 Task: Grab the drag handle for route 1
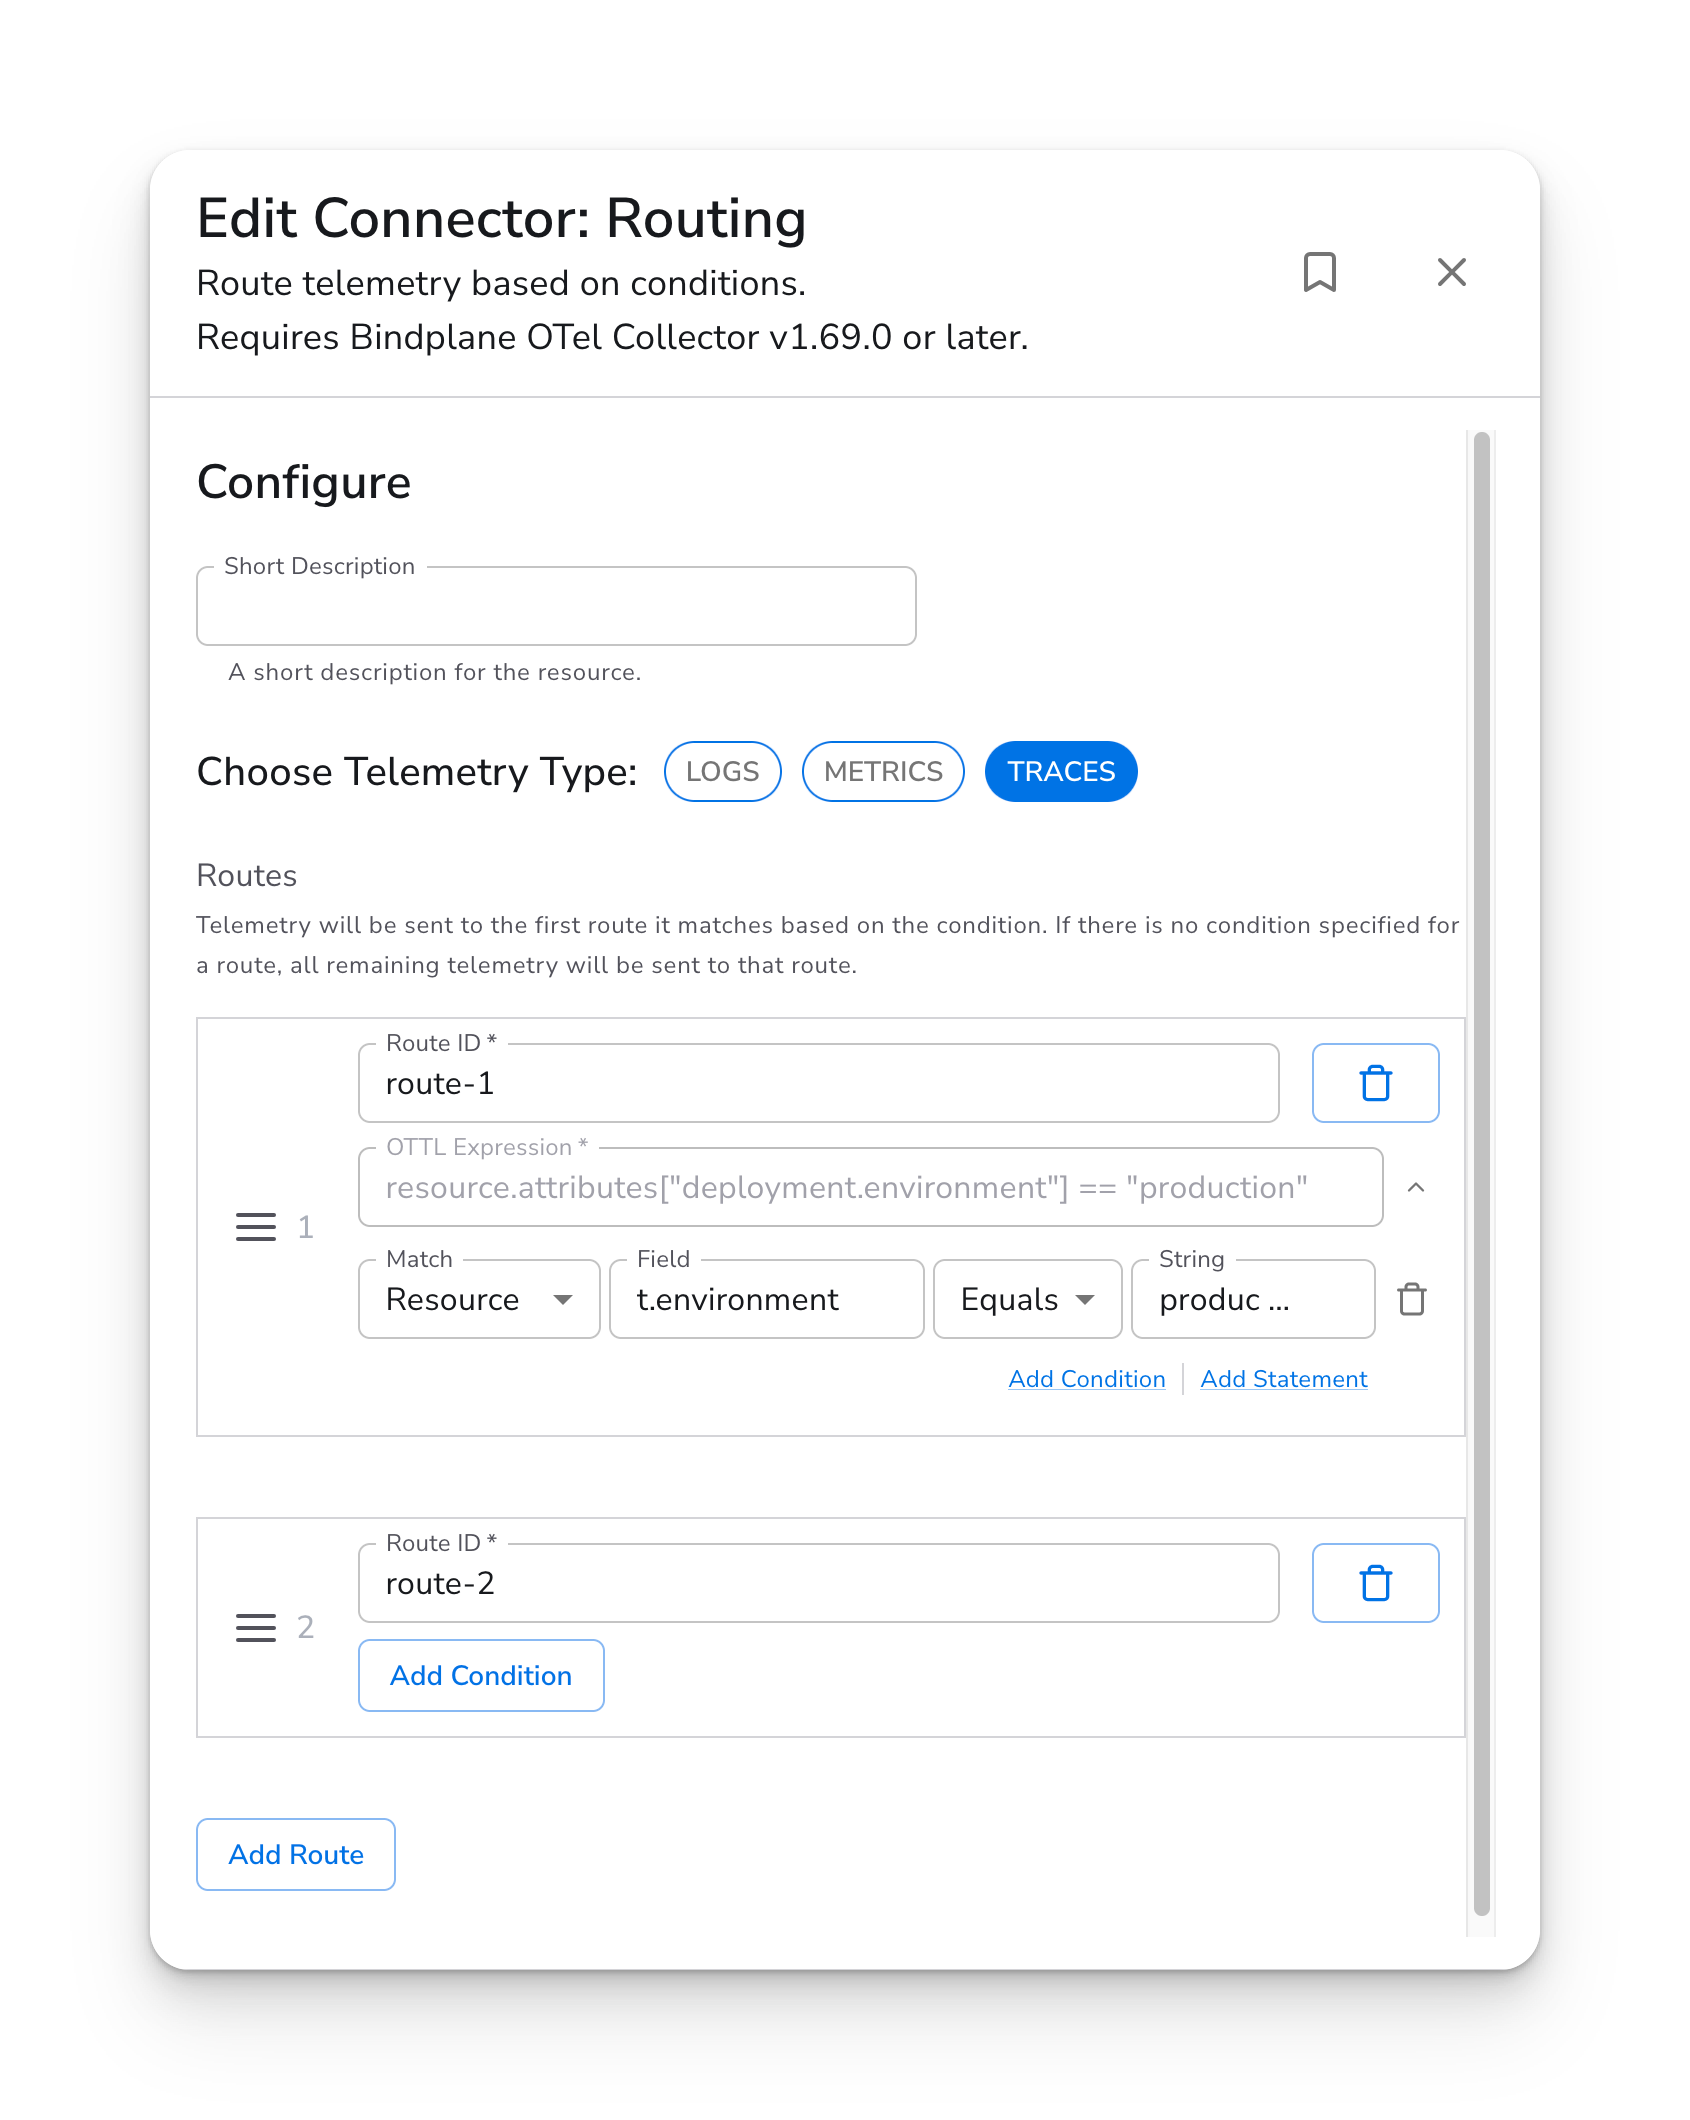coord(256,1227)
